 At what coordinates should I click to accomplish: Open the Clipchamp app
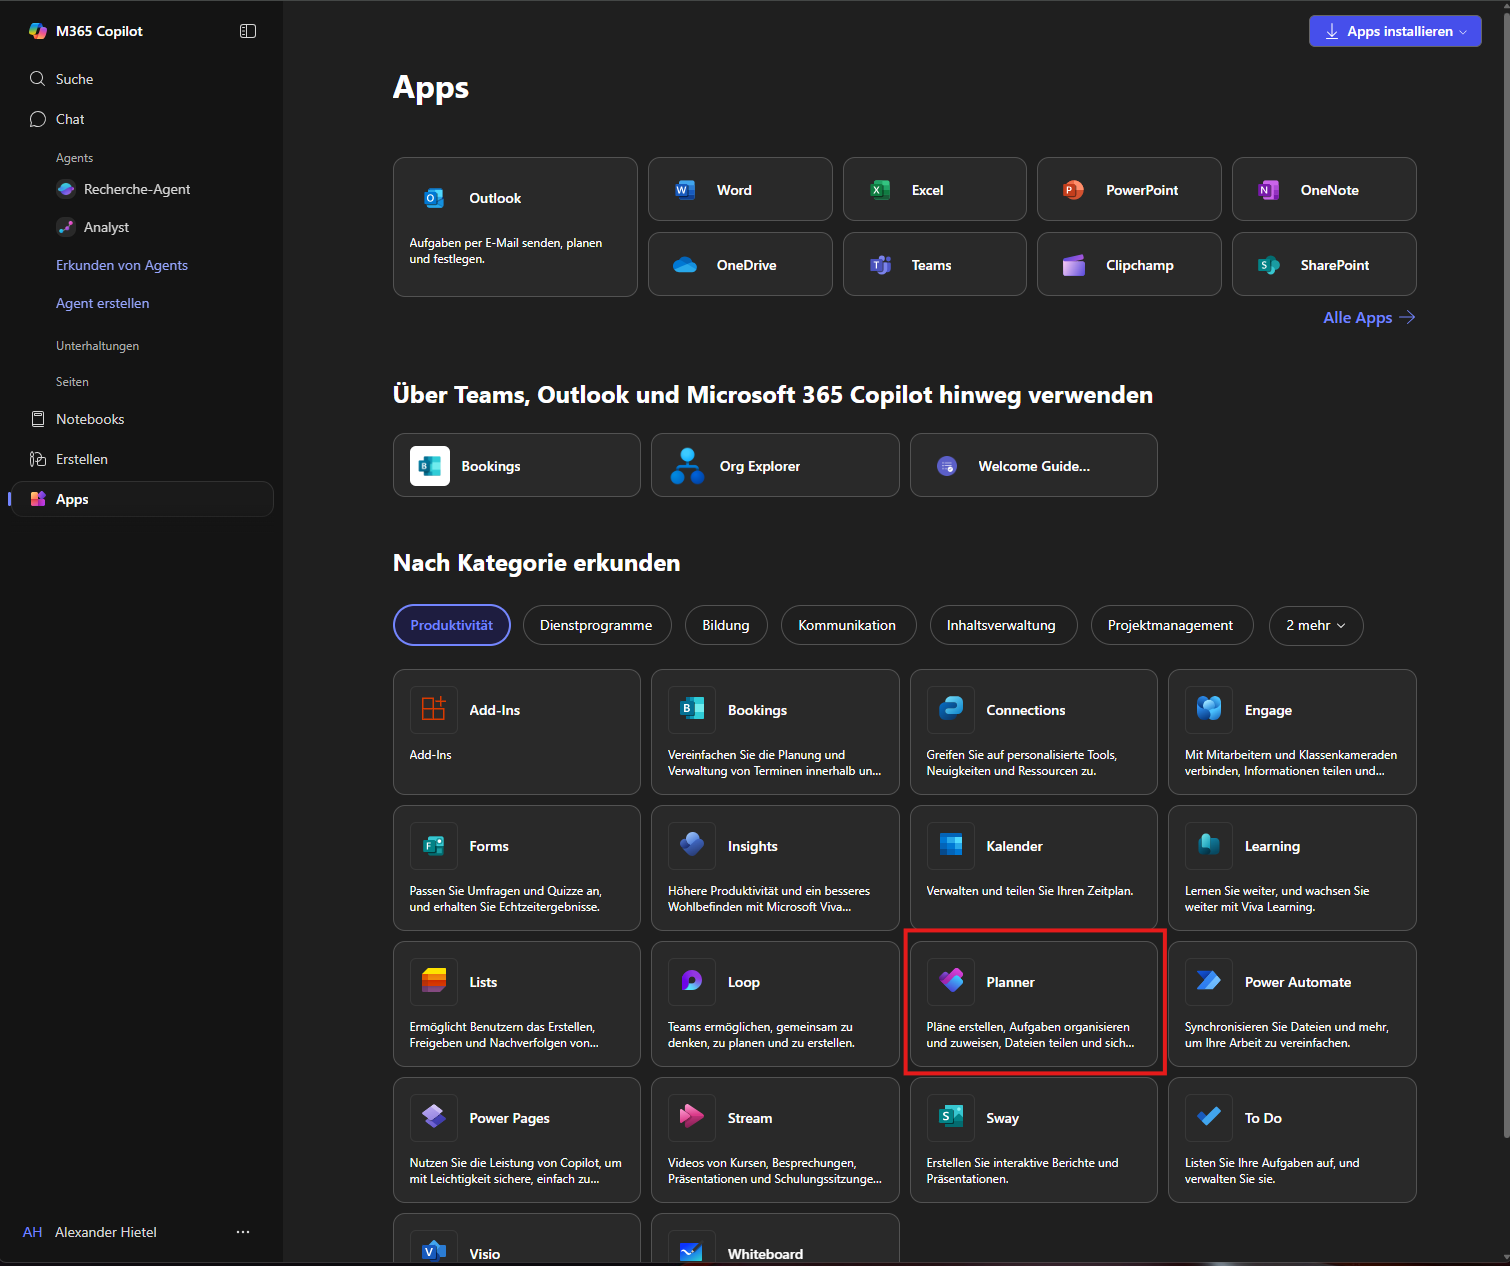[1128, 265]
